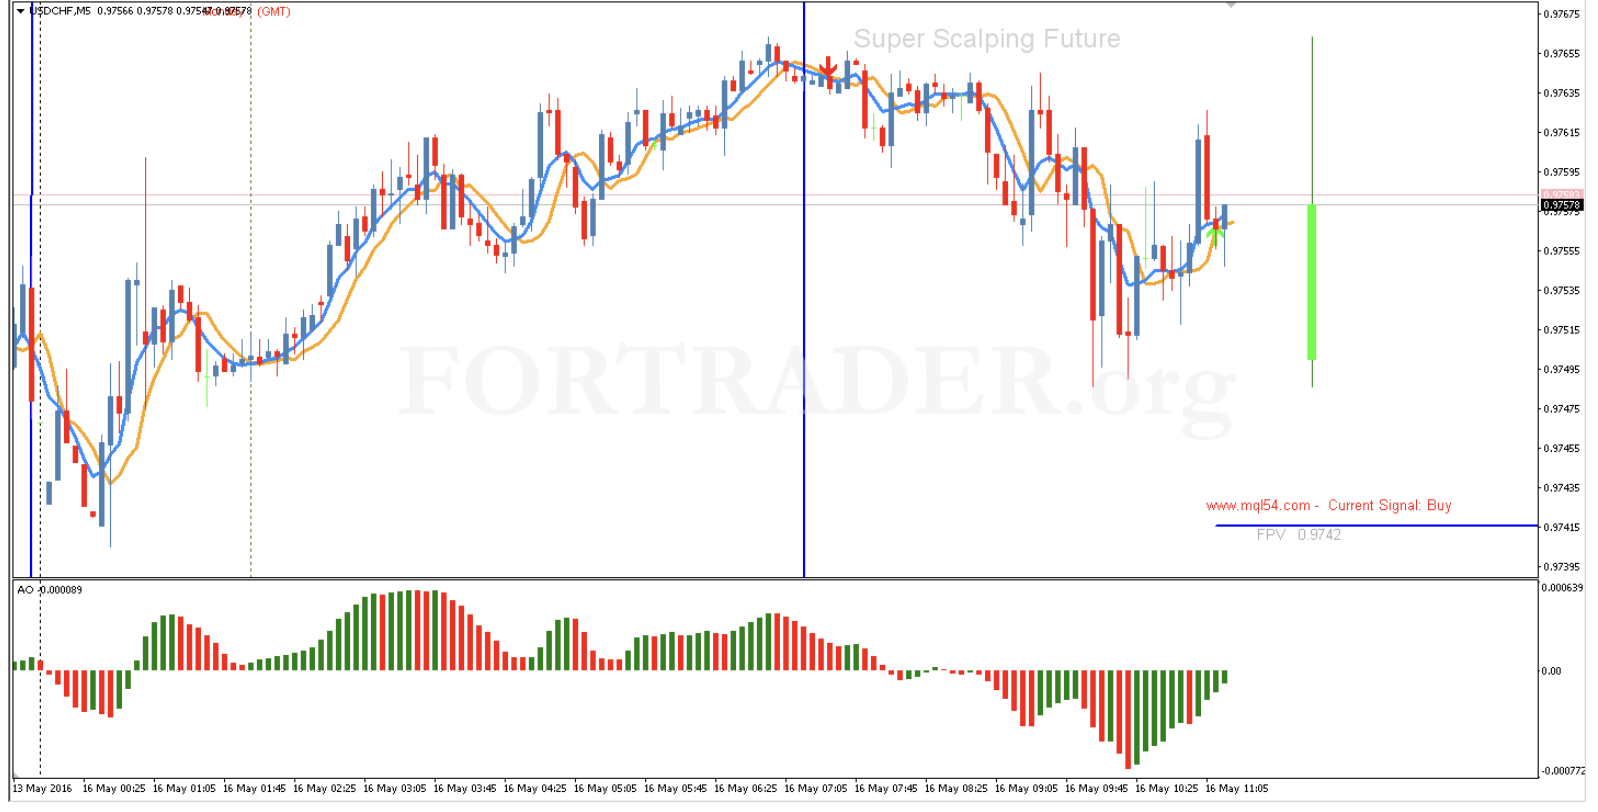Click the '16 May 11:05' time label
The height and width of the screenshot is (812, 1598).
pyautogui.click(x=1236, y=788)
